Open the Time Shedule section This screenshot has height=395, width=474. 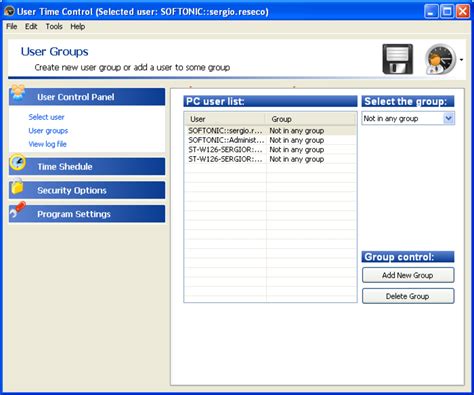(87, 167)
